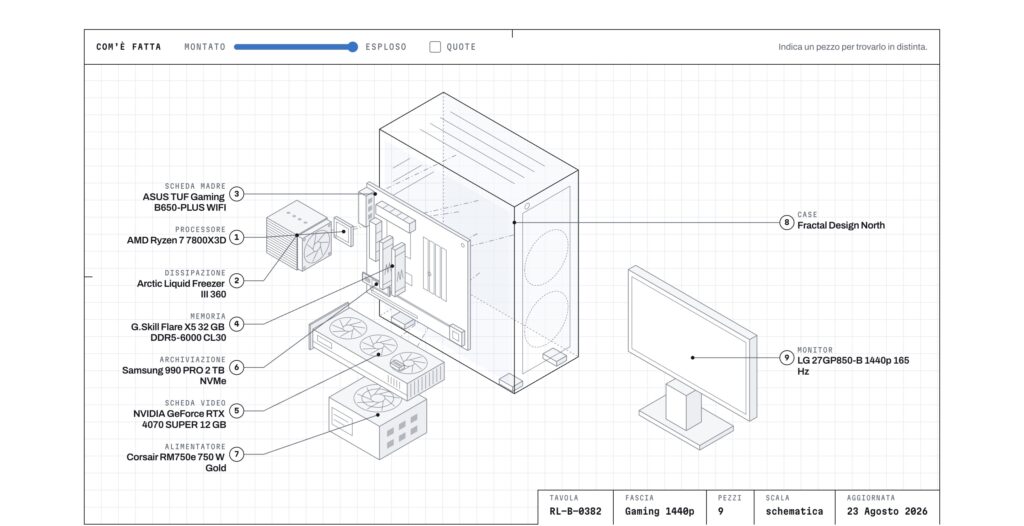
Task: Click callout number 3 for the motherboard
Action: 236,194
